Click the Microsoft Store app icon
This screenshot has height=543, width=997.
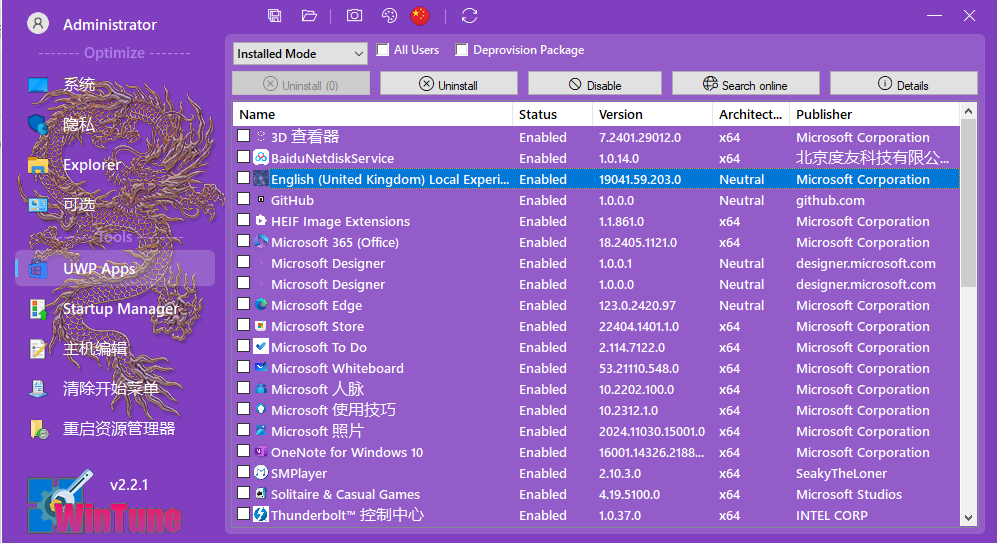(x=261, y=326)
